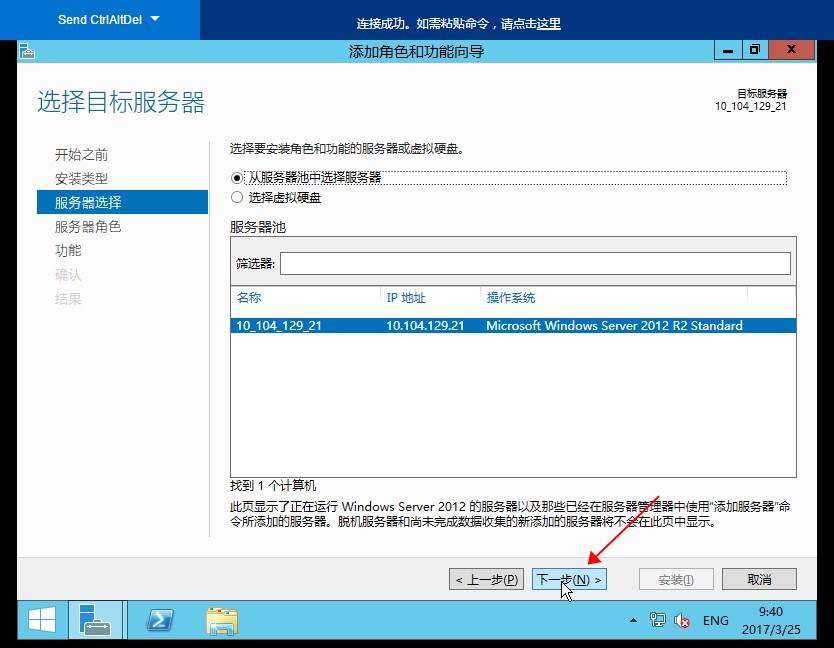834x648 pixels.
Task: Switch the ENG input language indicator
Action: click(x=715, y=621)
